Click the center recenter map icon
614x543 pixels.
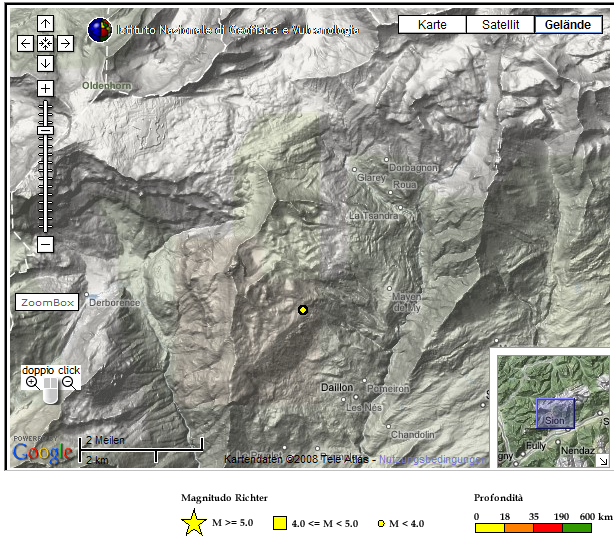click(45, 43)
